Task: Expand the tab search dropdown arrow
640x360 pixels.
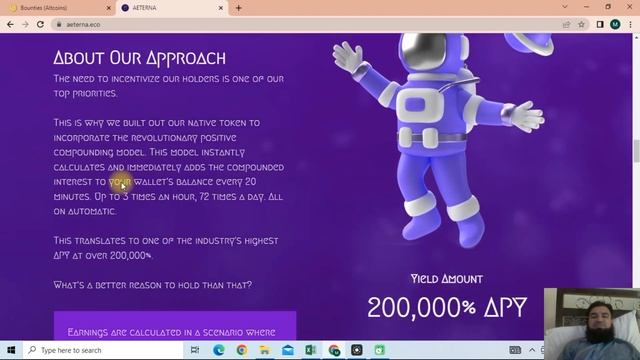Action: (x=565, y=7)
